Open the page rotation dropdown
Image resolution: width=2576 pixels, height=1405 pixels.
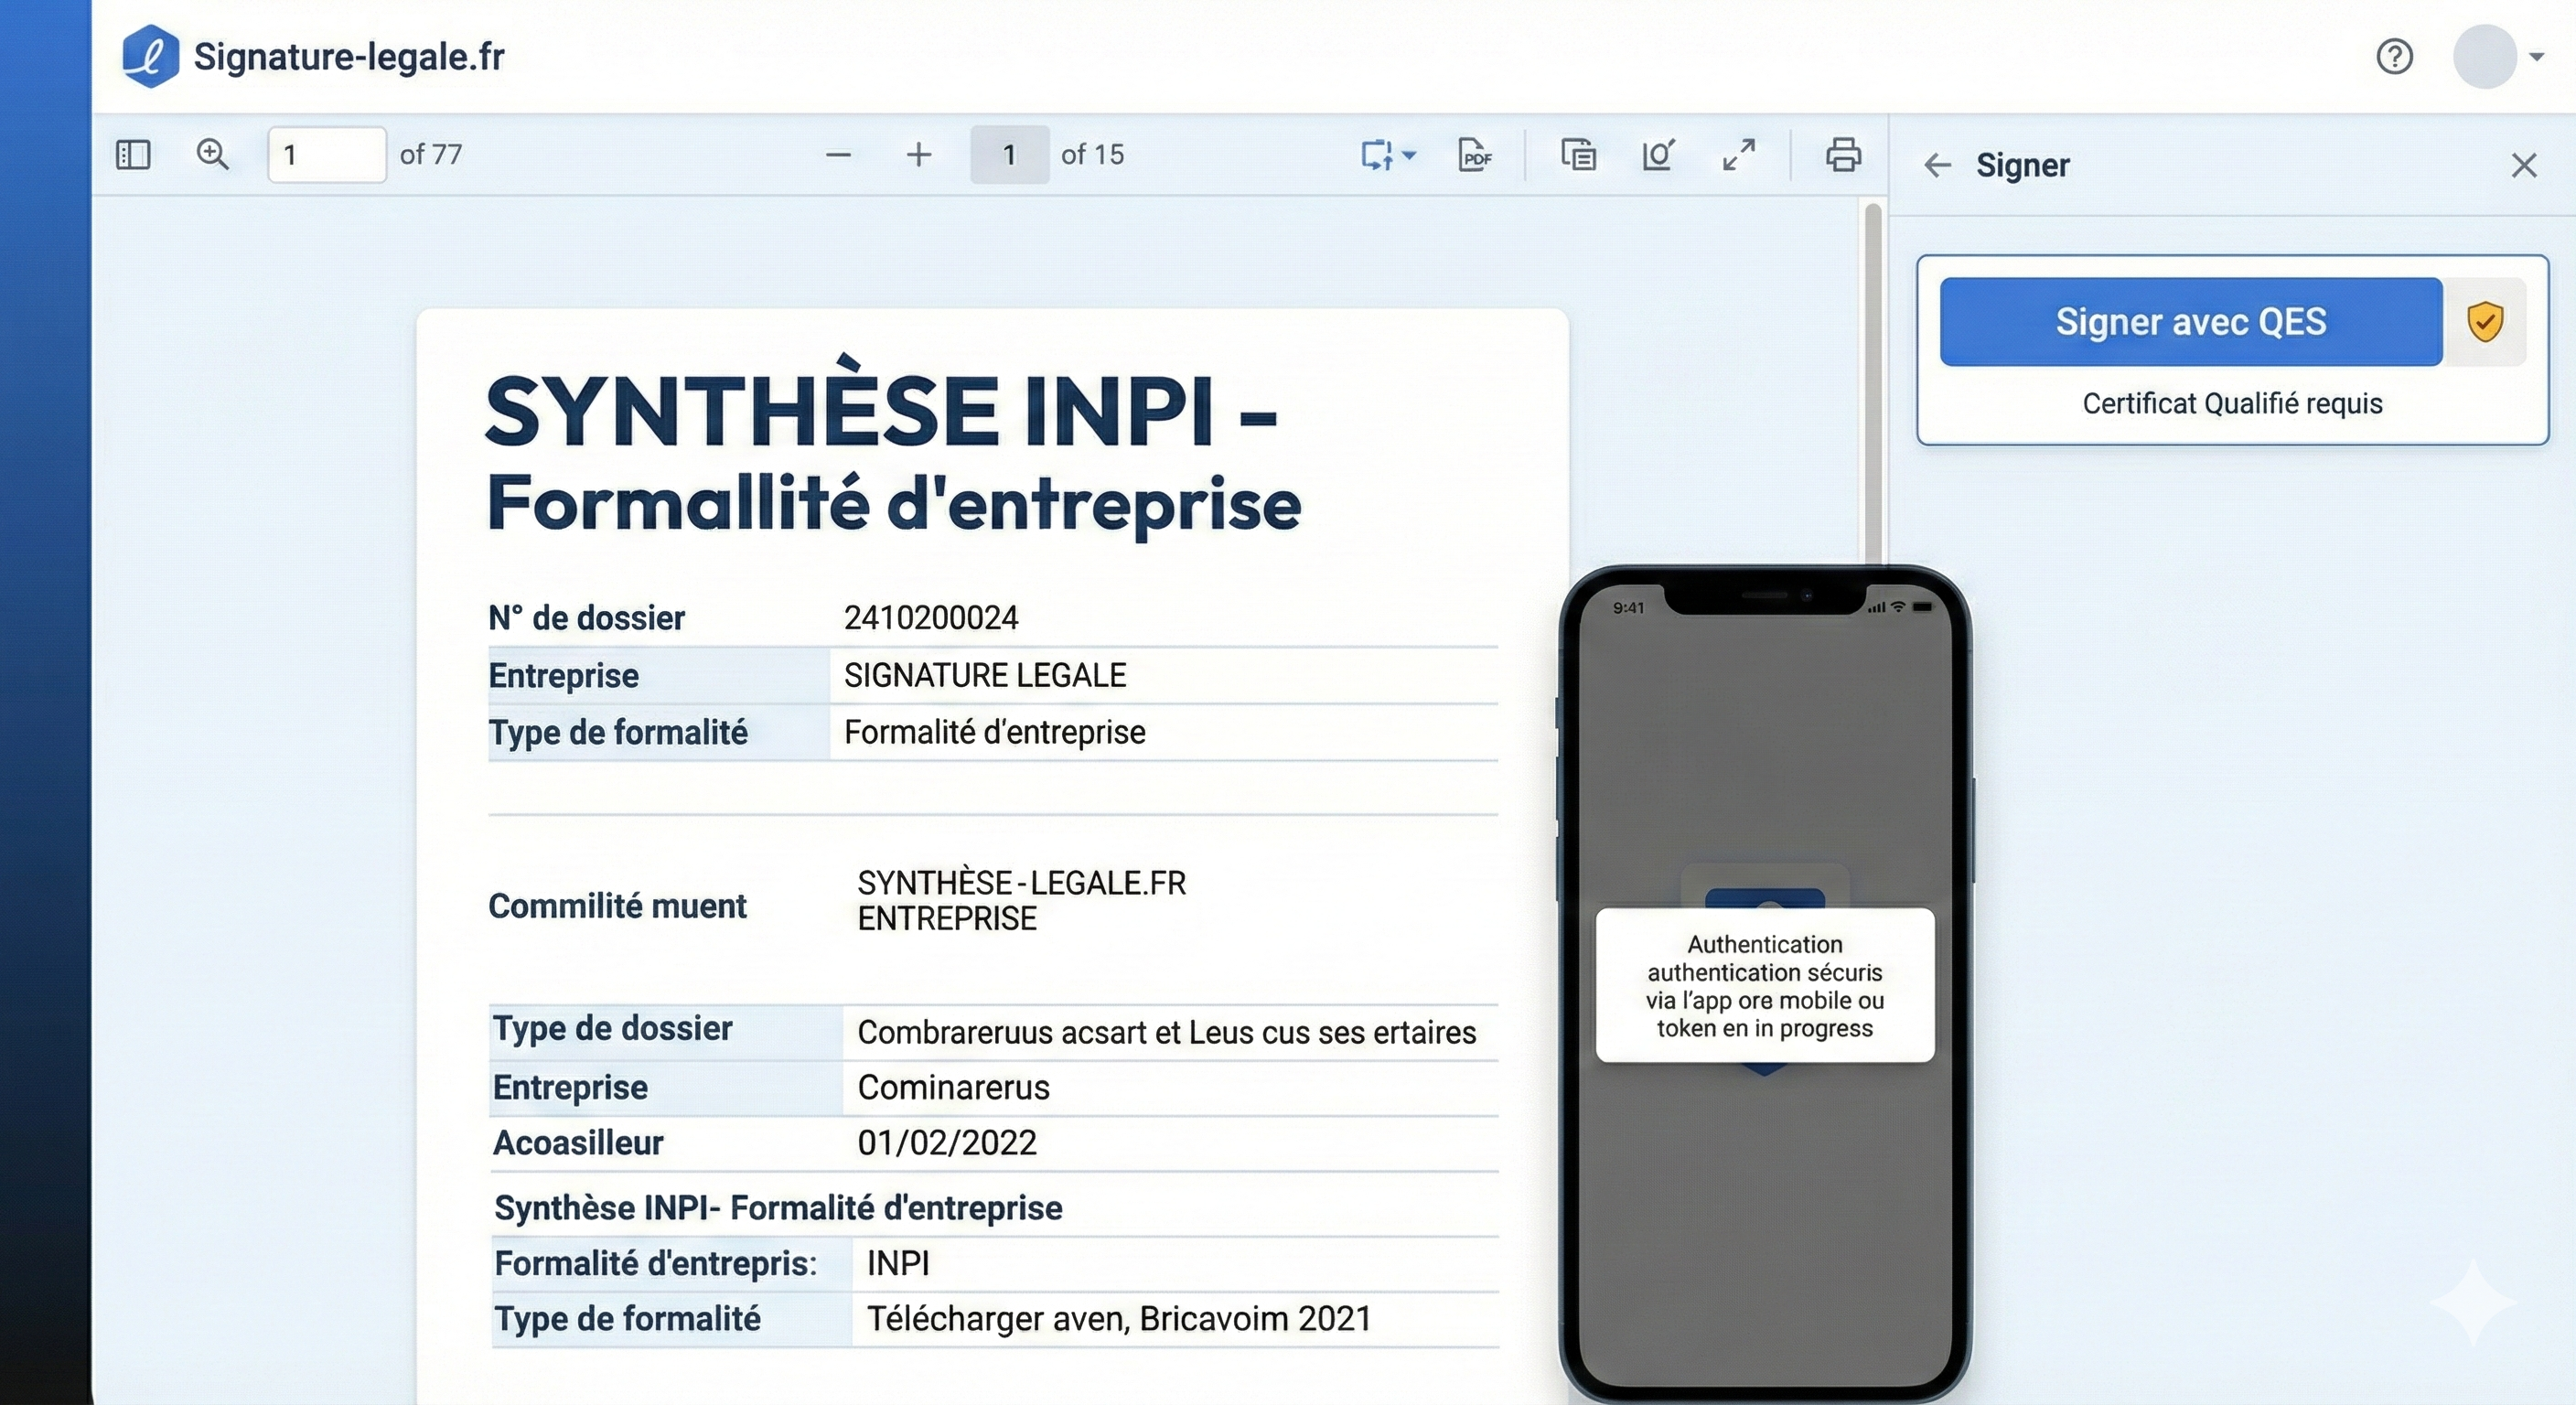[x=1388, y=155]
